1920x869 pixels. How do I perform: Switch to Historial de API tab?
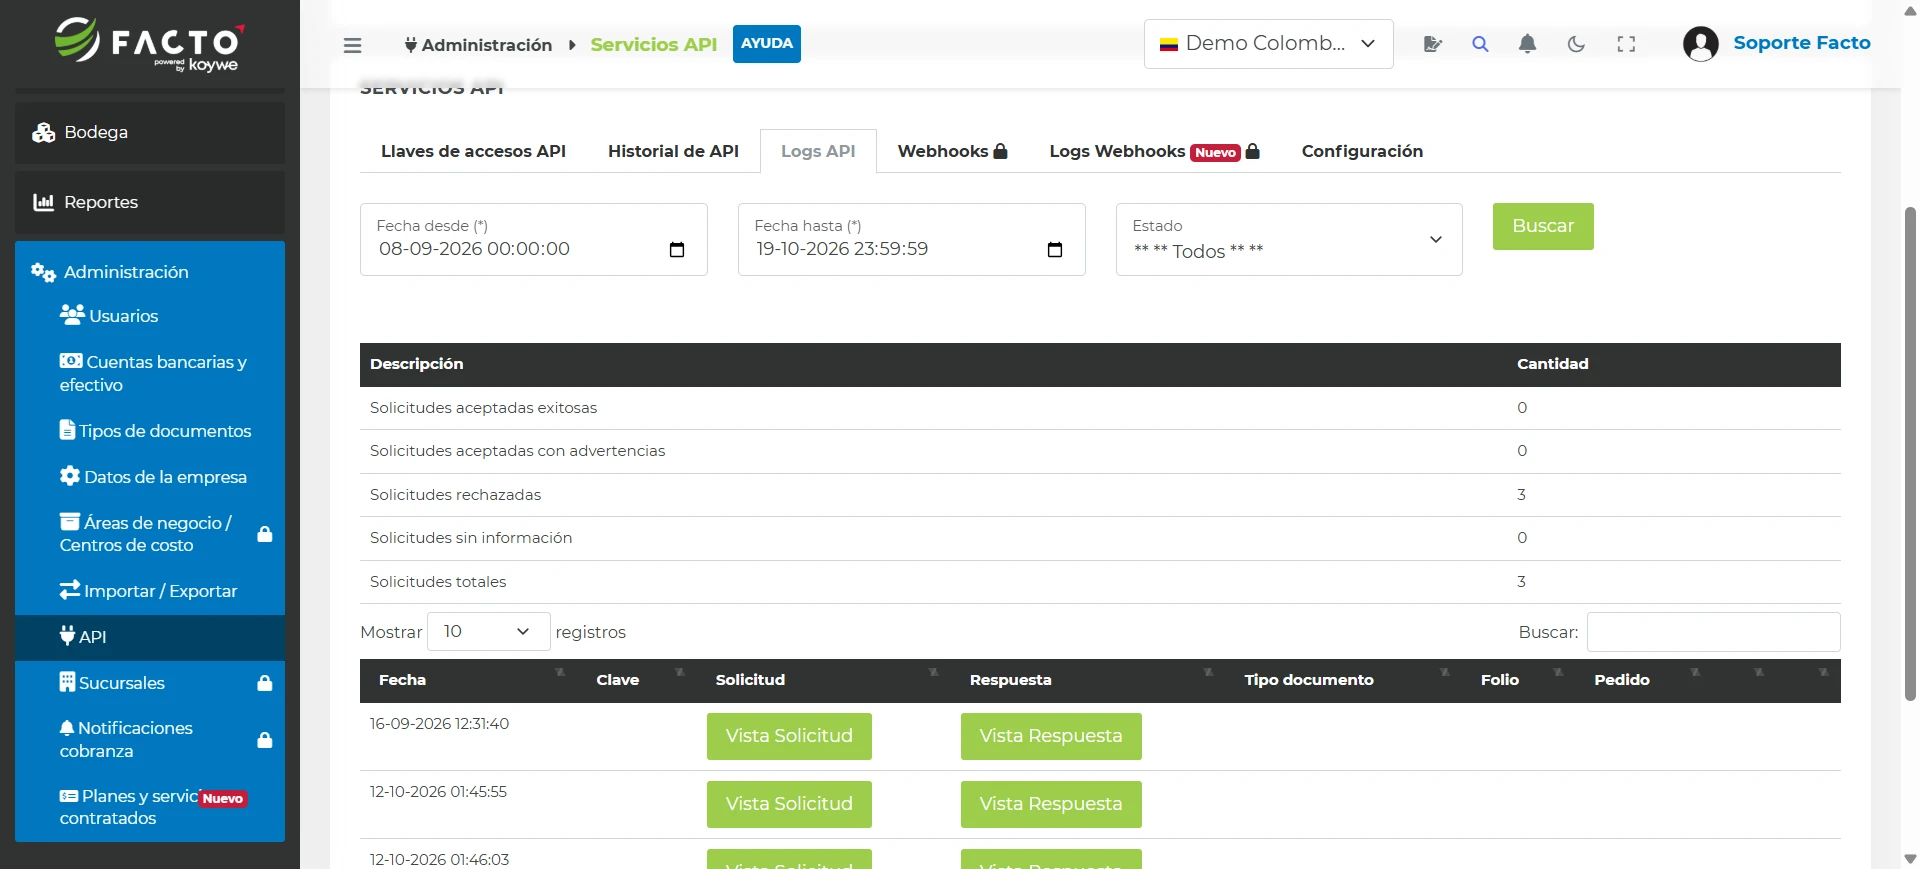click(x=673, y=151)
